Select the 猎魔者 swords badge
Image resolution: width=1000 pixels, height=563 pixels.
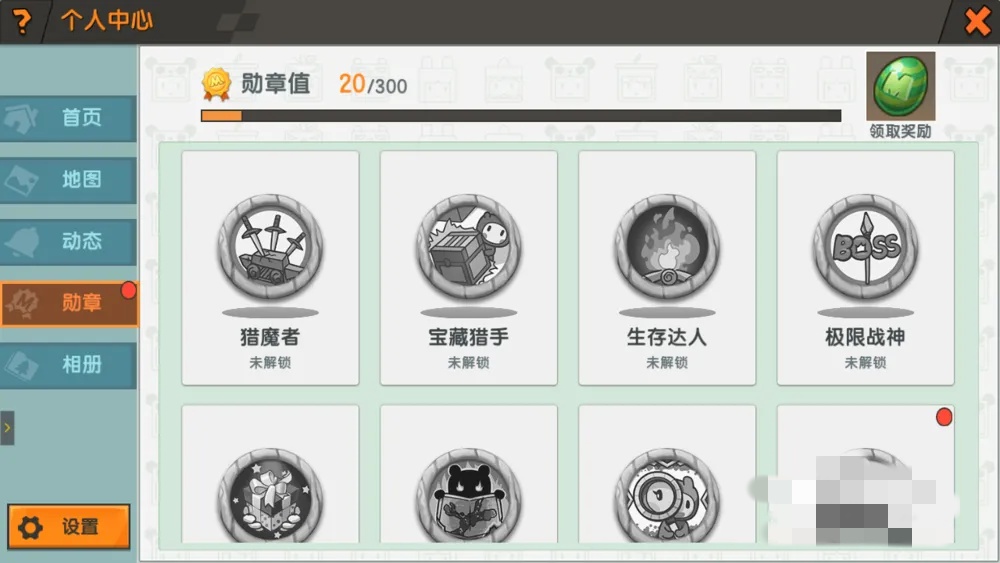(x=270, y=247)
